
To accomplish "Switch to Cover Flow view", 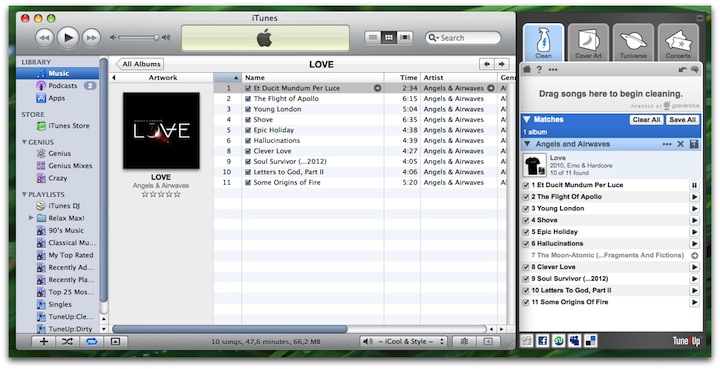I will coord(405,38).
